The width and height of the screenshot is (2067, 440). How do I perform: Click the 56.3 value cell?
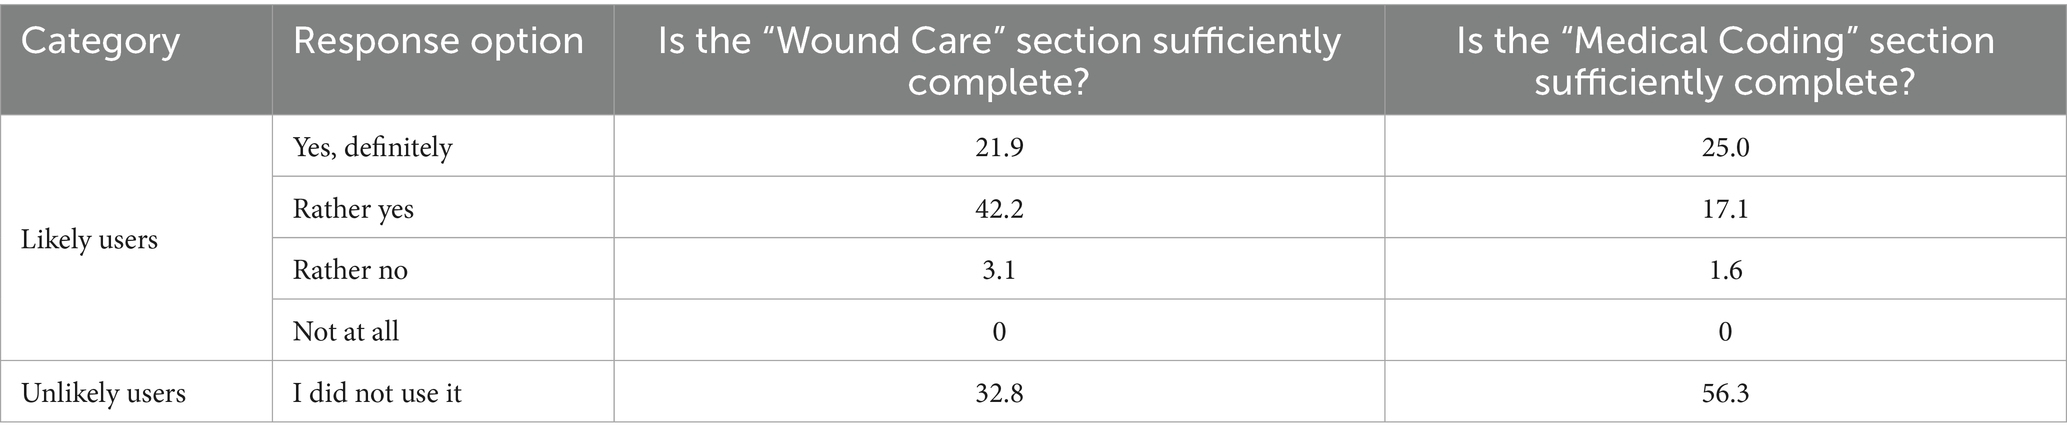pos(1725,393)
